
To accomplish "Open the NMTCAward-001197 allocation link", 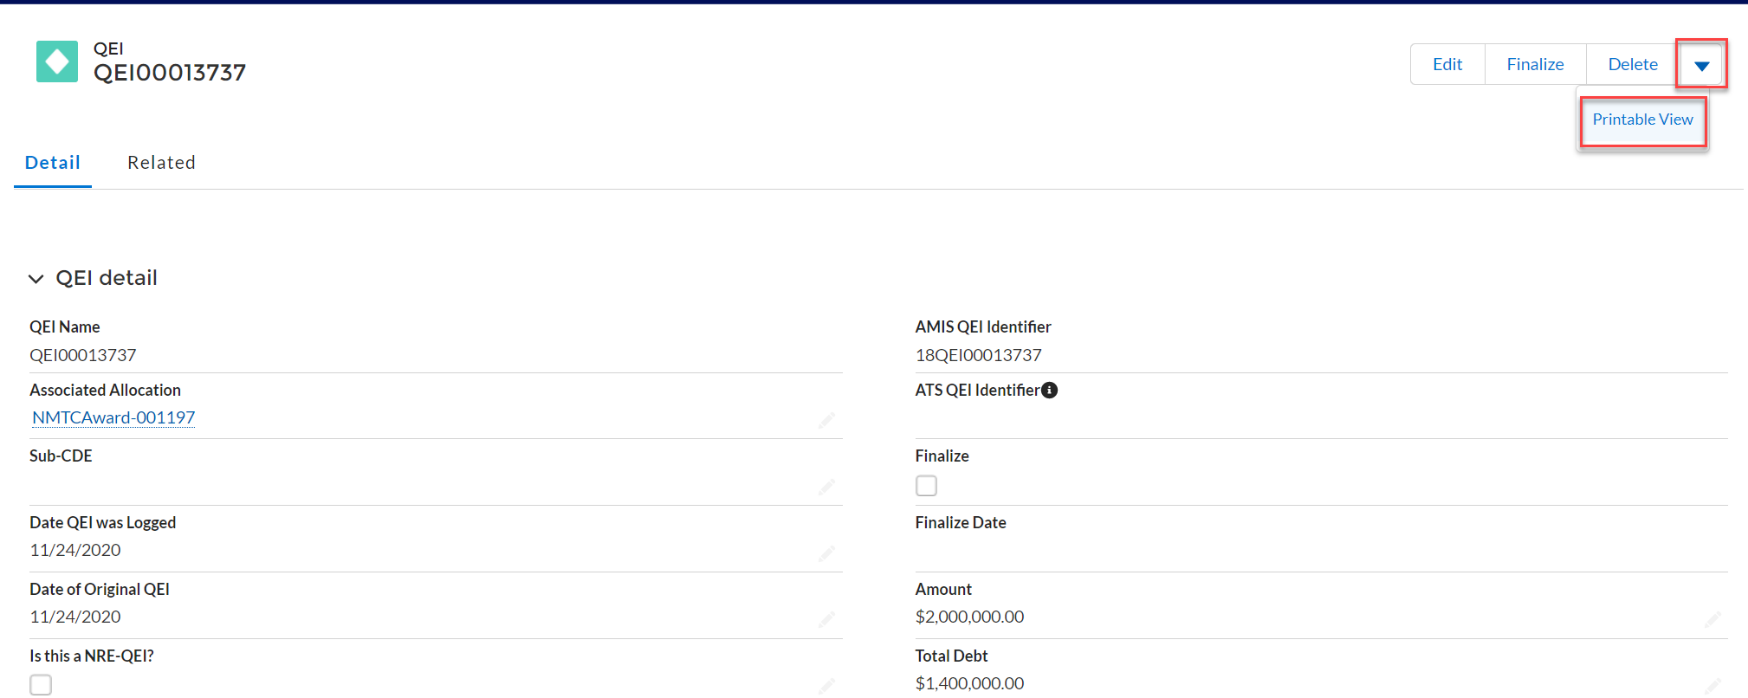I will (x=114, y=418).
